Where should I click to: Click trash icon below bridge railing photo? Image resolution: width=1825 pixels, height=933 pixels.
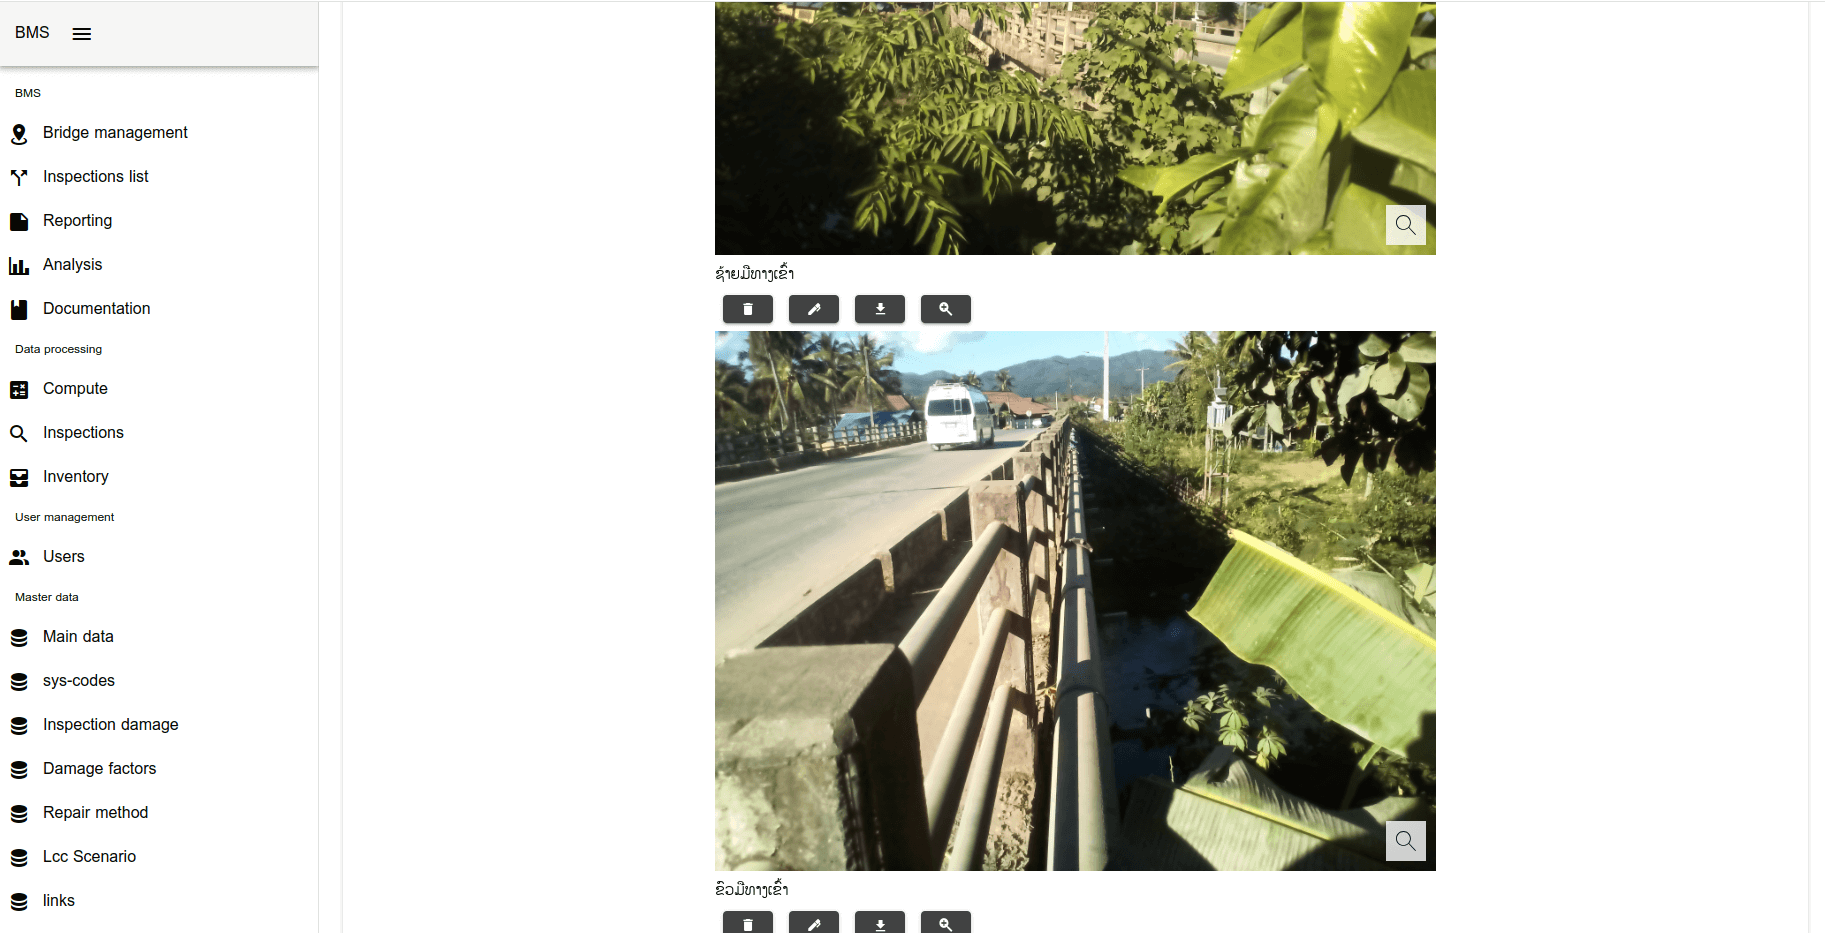point(748,923)
